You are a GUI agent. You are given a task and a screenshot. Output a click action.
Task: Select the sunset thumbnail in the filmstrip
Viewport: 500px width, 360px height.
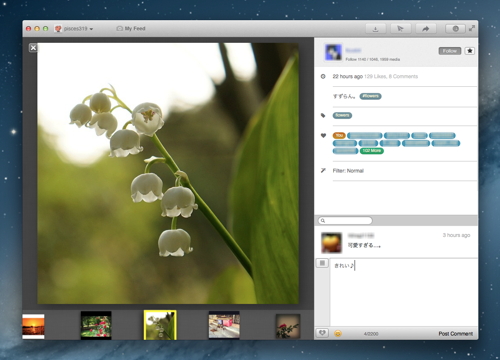point(33,326)
